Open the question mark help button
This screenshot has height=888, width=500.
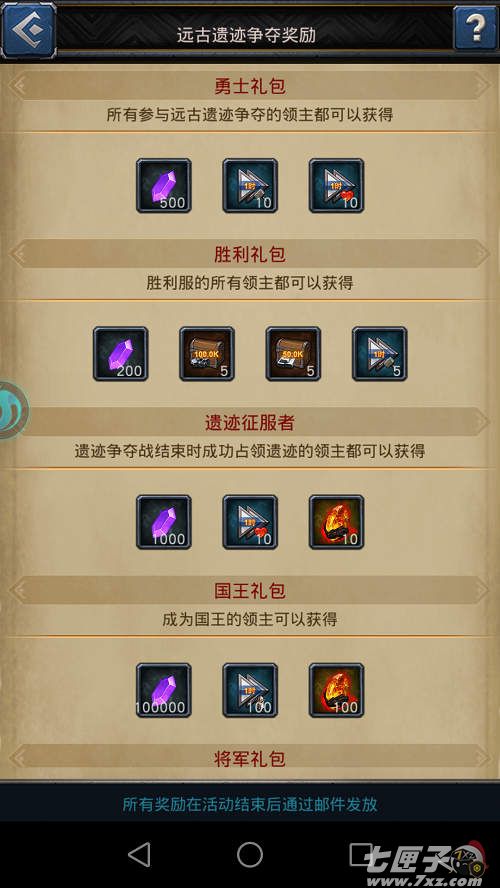(476, 28)
